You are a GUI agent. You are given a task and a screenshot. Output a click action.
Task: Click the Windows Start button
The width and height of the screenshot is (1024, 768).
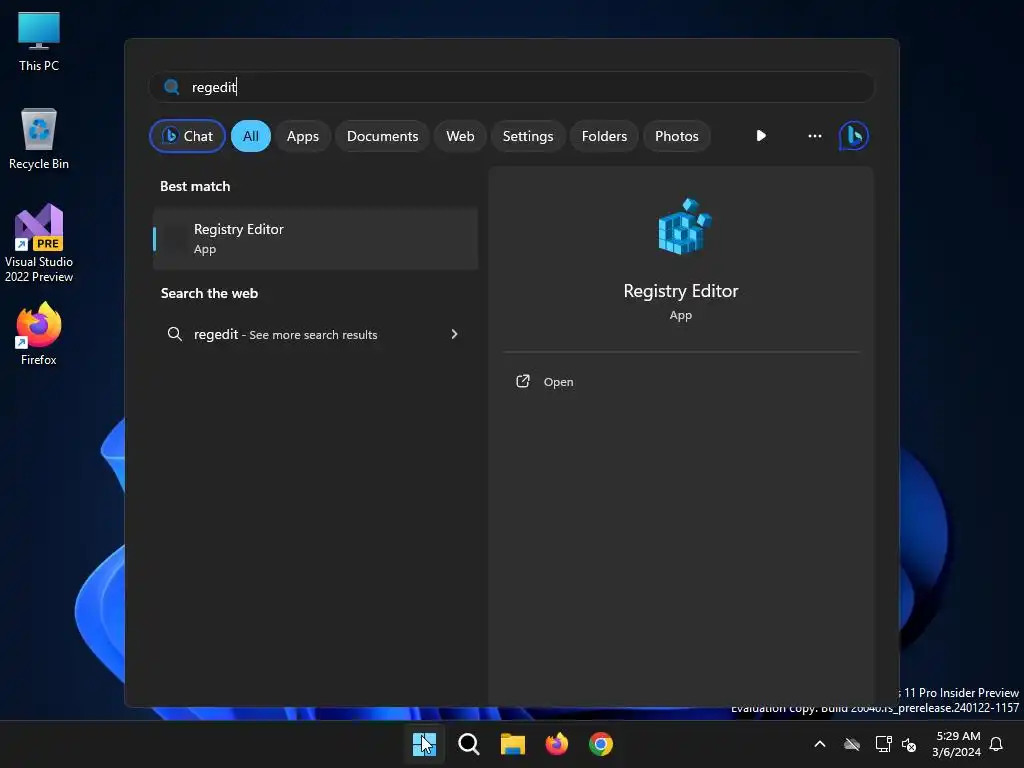pyautogui.click(x=424, y=744)
